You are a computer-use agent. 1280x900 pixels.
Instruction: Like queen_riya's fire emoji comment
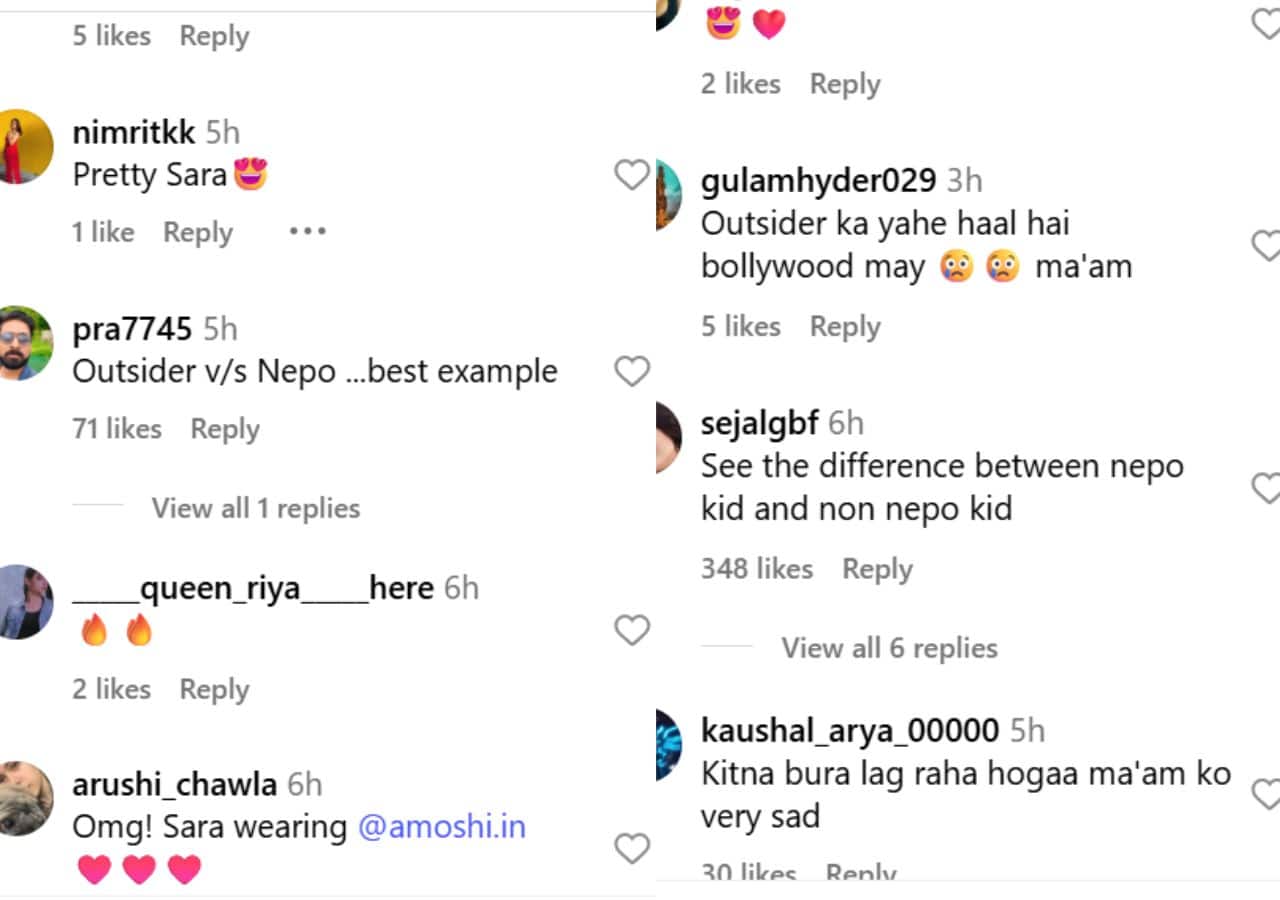(632, 630)
